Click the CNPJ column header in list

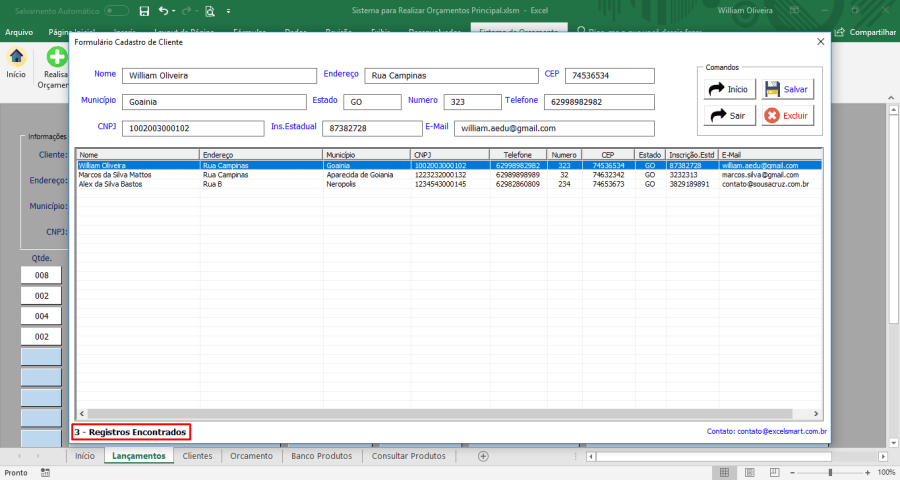click(x=450, y=154)
